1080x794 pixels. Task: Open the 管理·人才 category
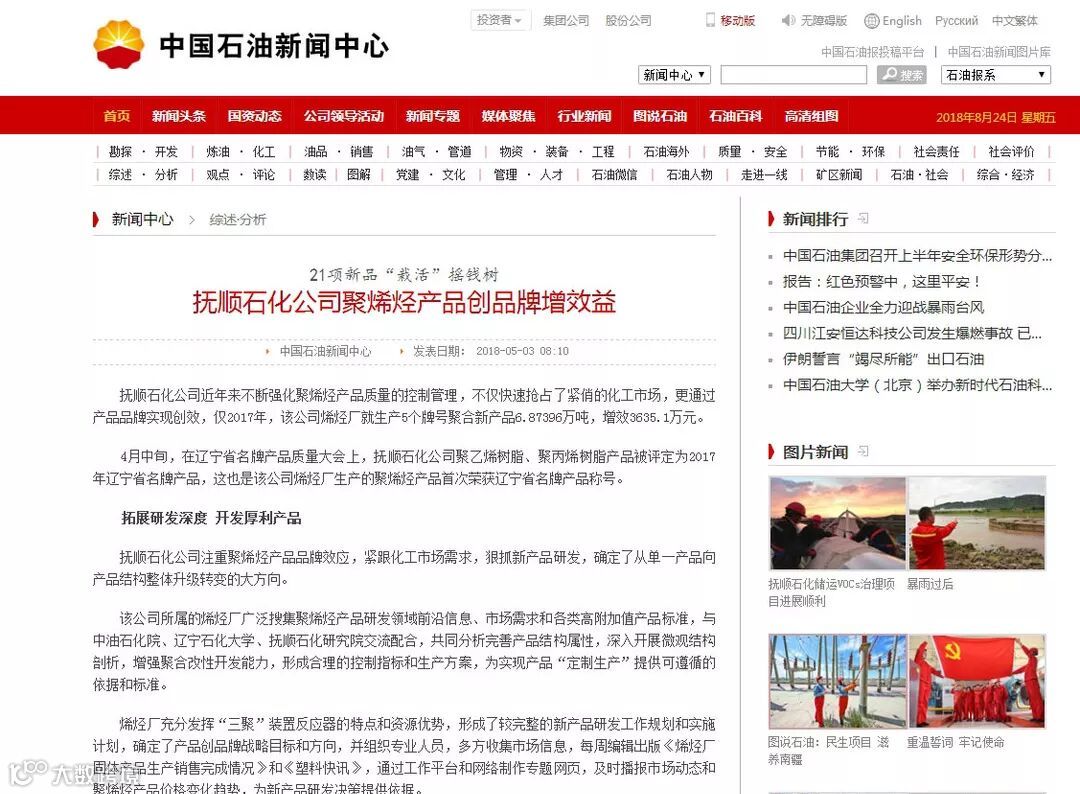point(528,175)
